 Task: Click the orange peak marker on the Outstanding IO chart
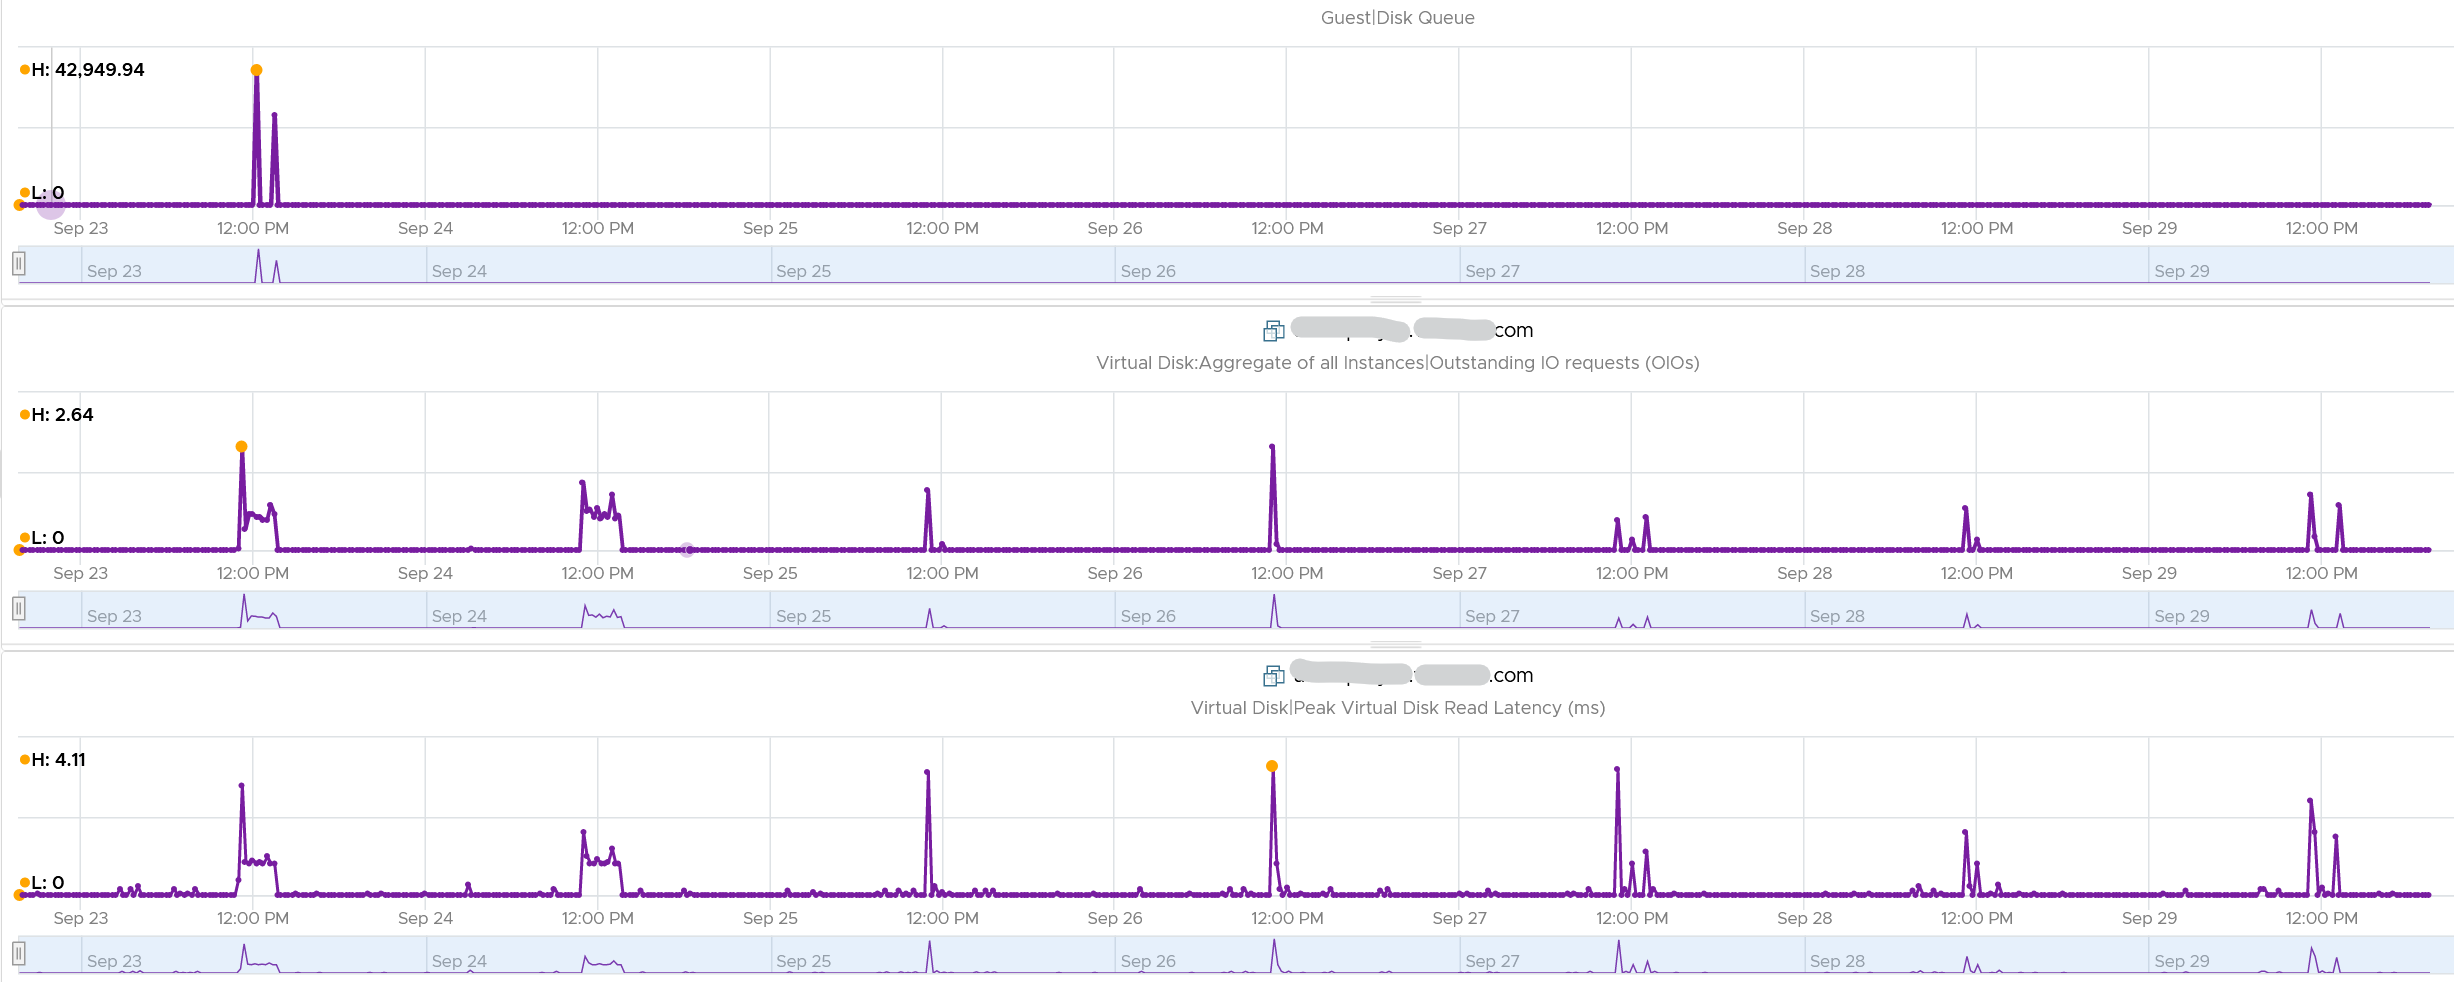click(241, 447)
